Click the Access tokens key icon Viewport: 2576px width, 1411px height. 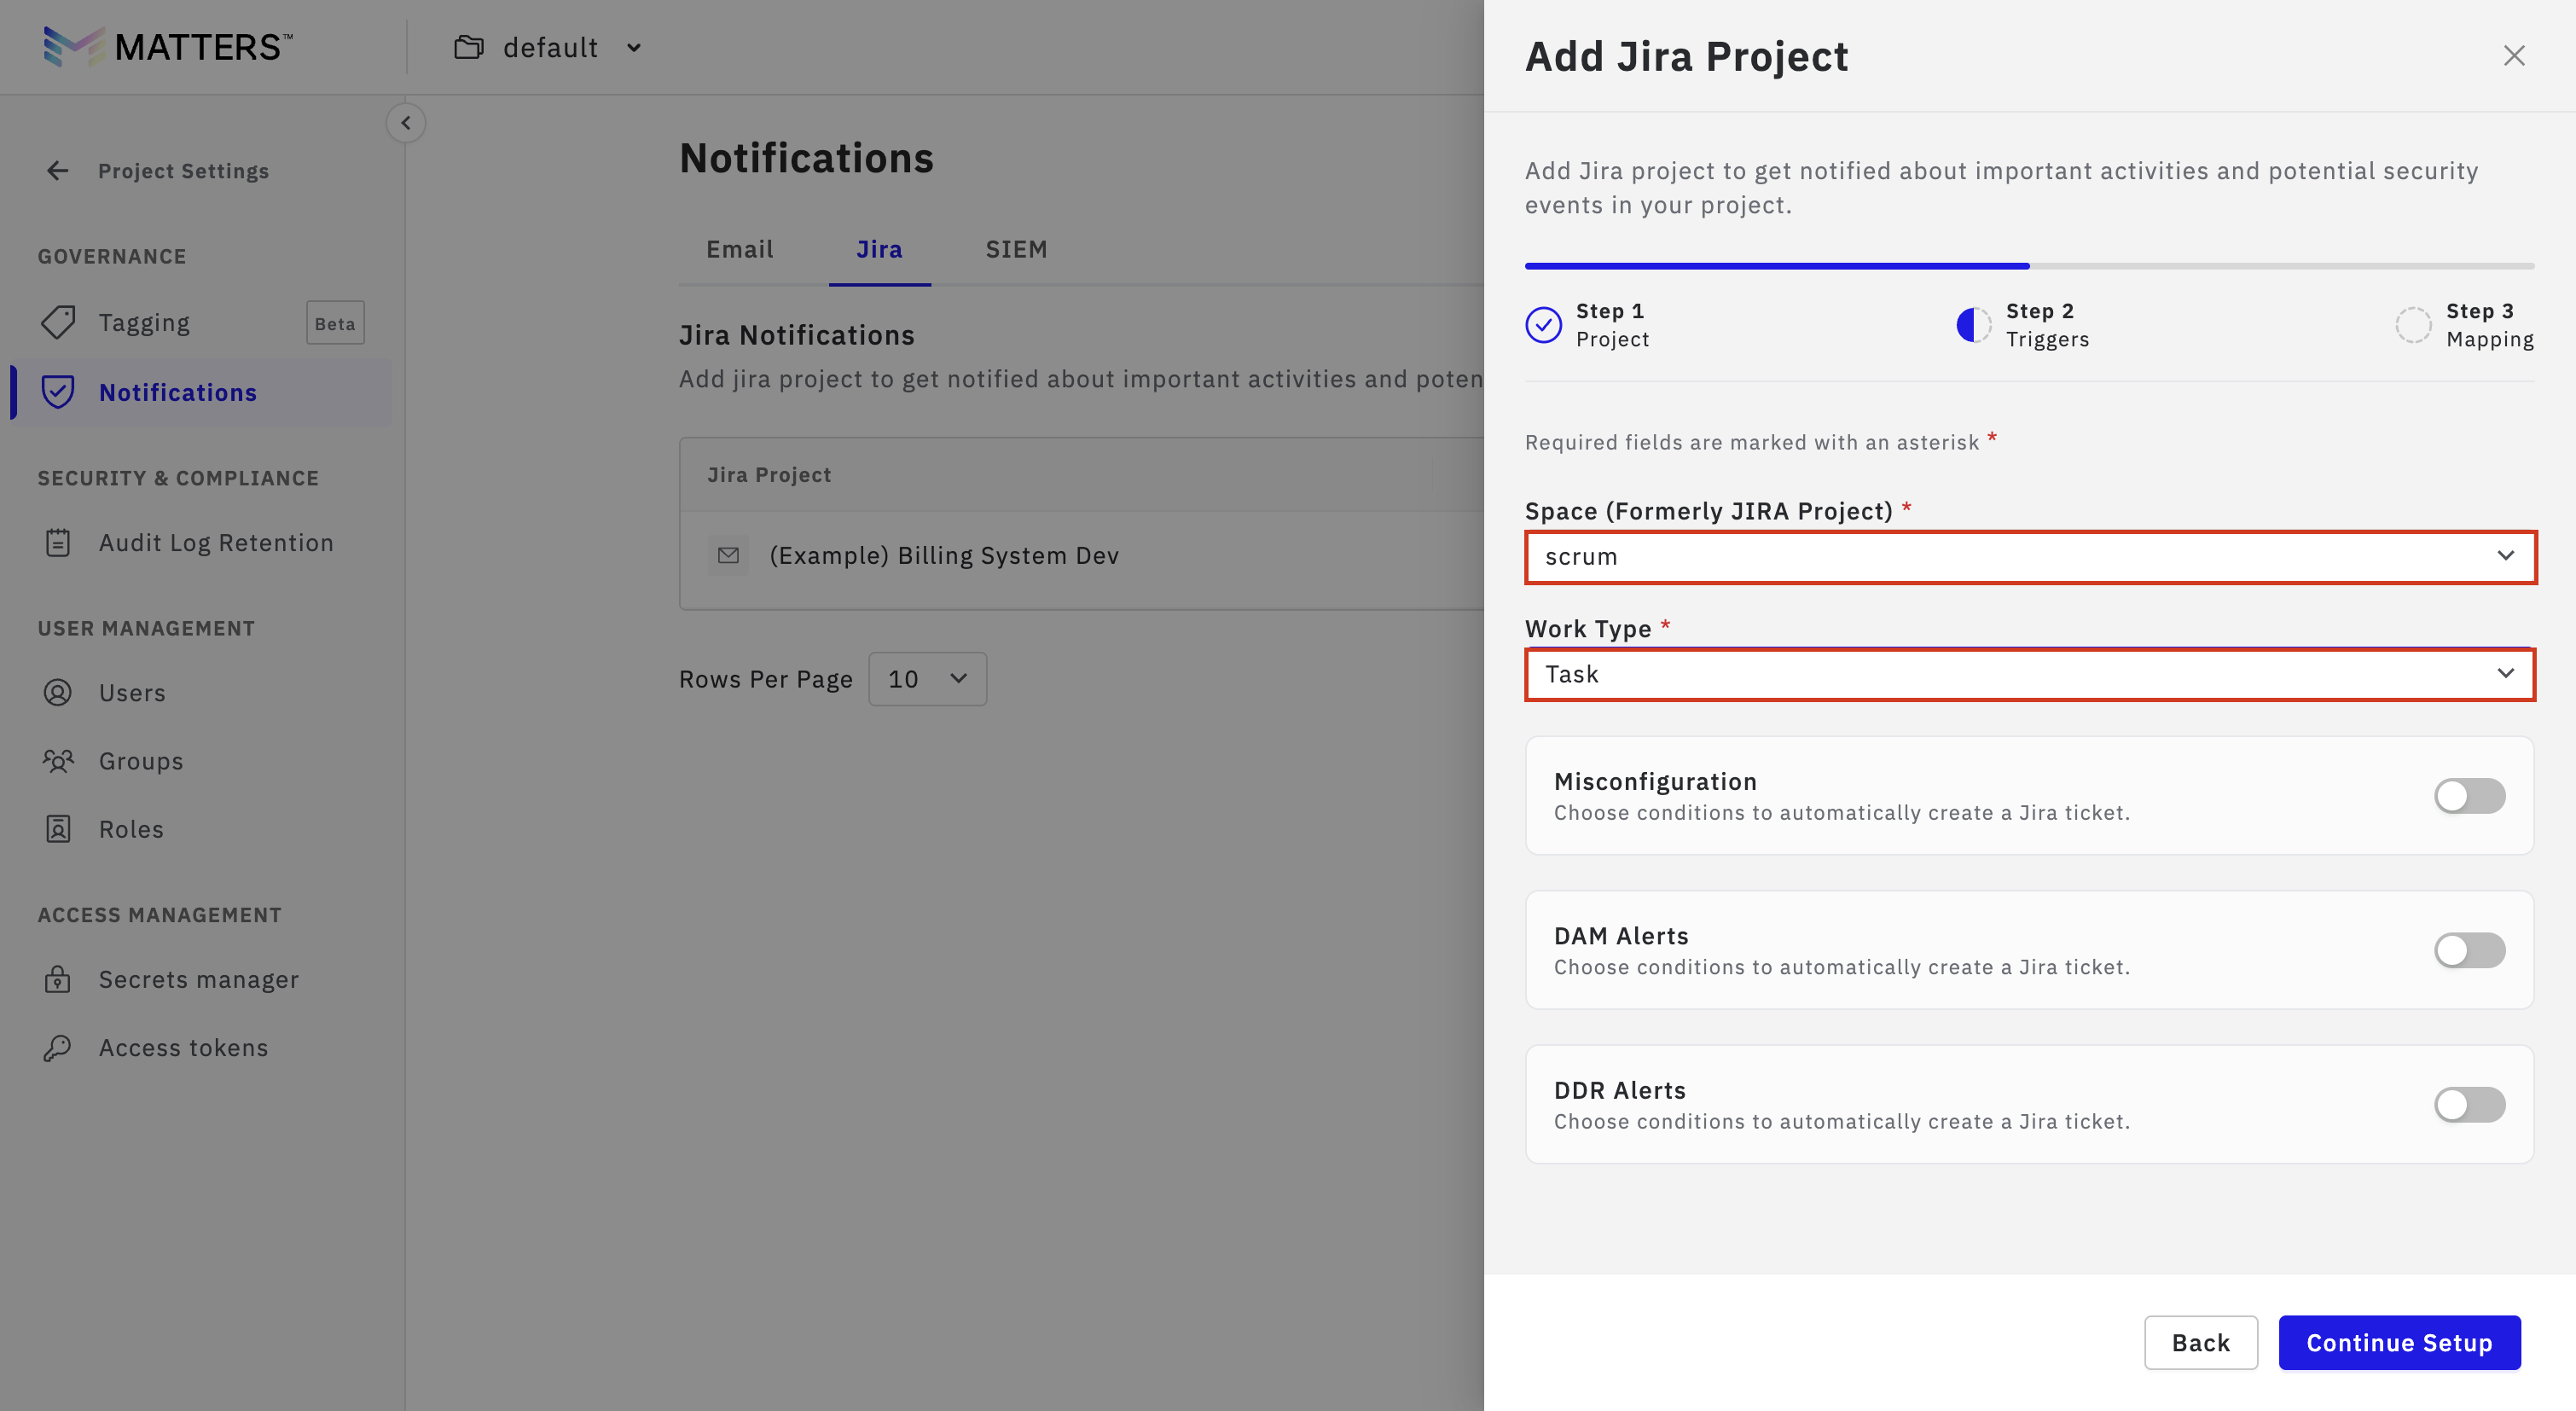click(x=58, y=1047)
